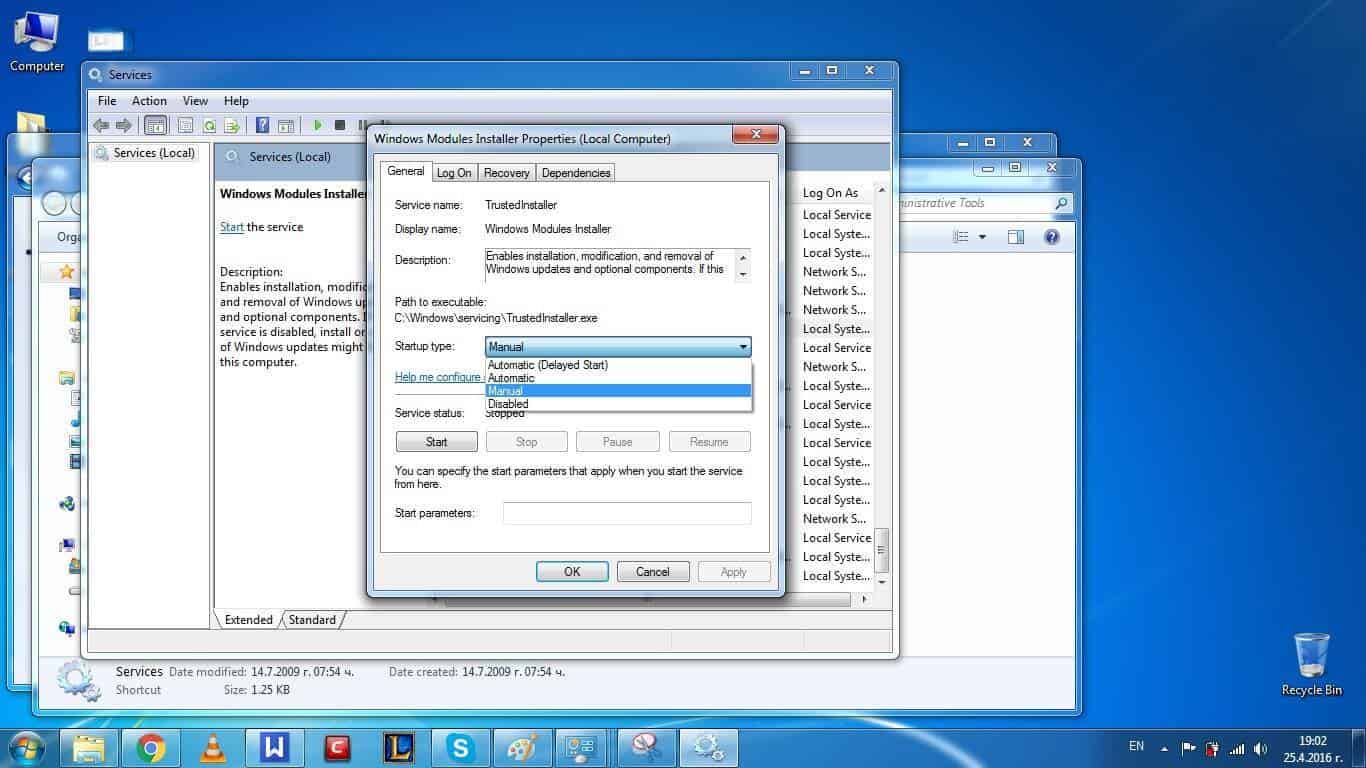Open the Action menu in Services
The width and height of the screenshot is (1366, 768).
click(149, 101)
